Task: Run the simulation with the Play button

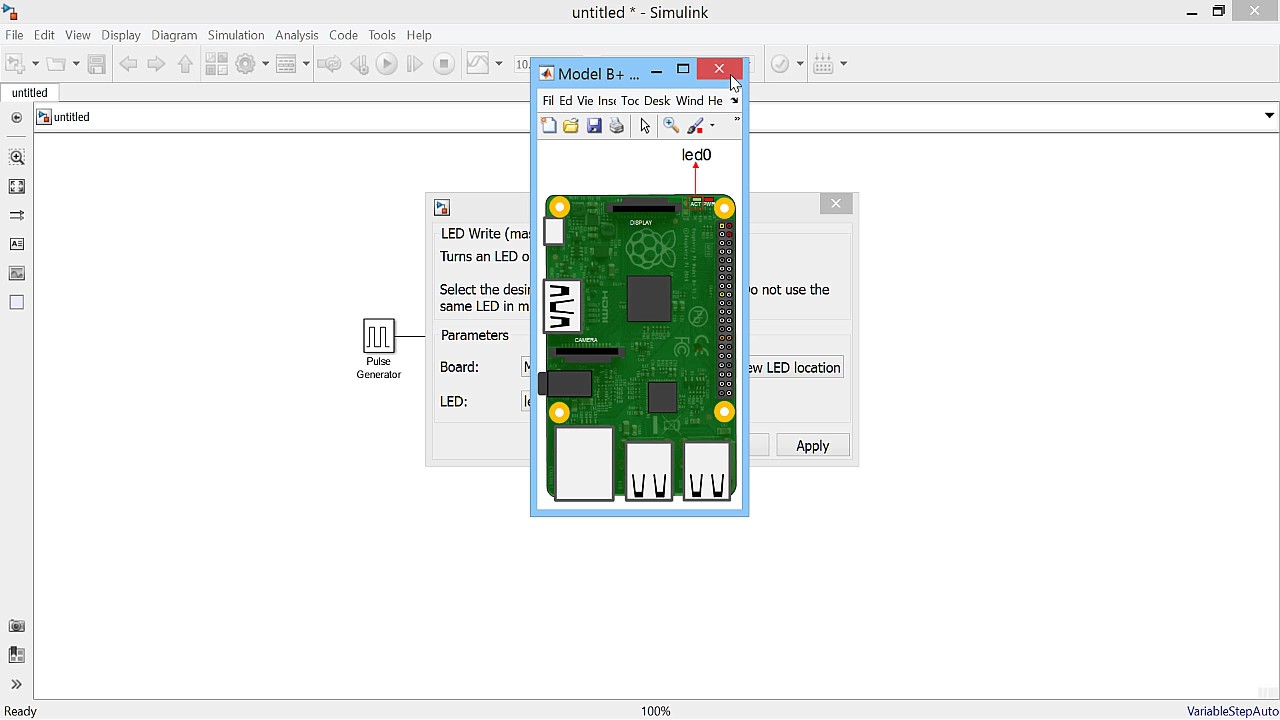Action: click(x=387, y=64)
